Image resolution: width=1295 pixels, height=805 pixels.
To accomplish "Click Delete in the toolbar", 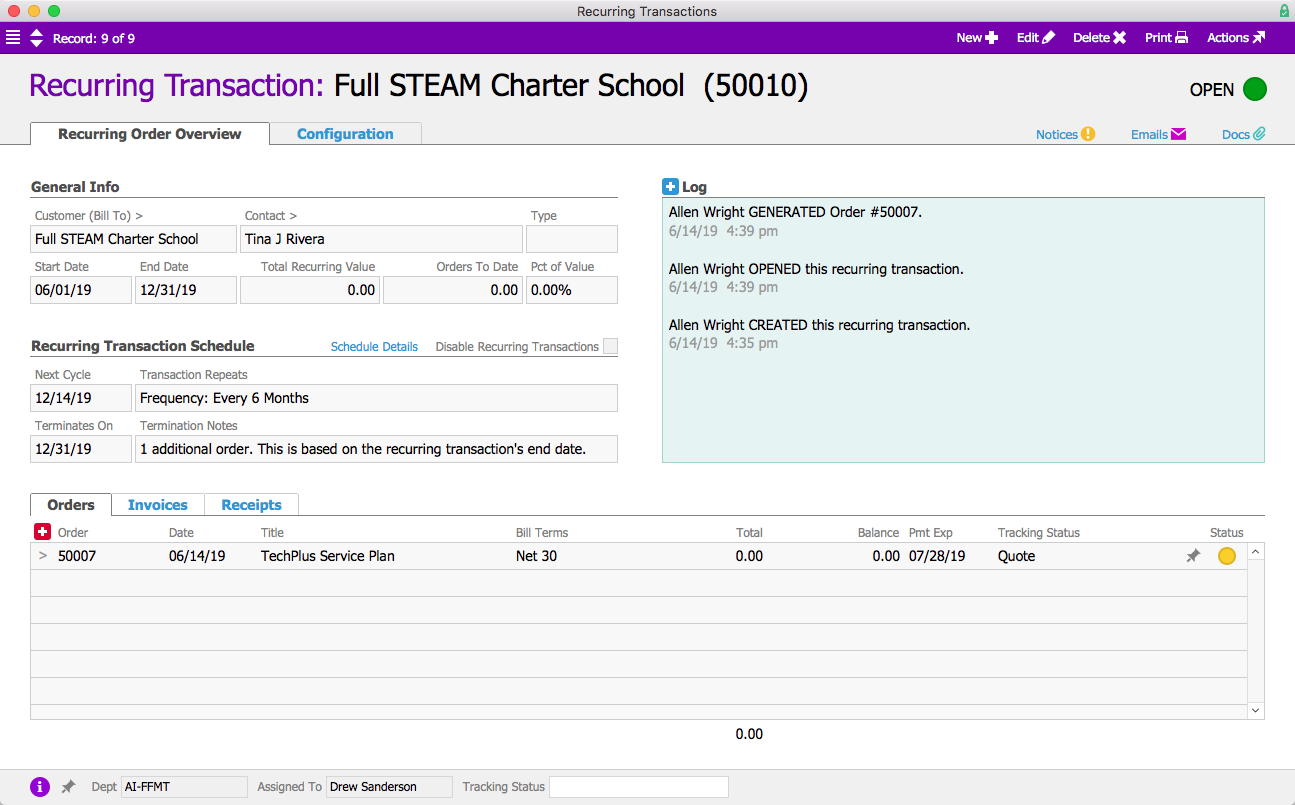I will 1100,38.
